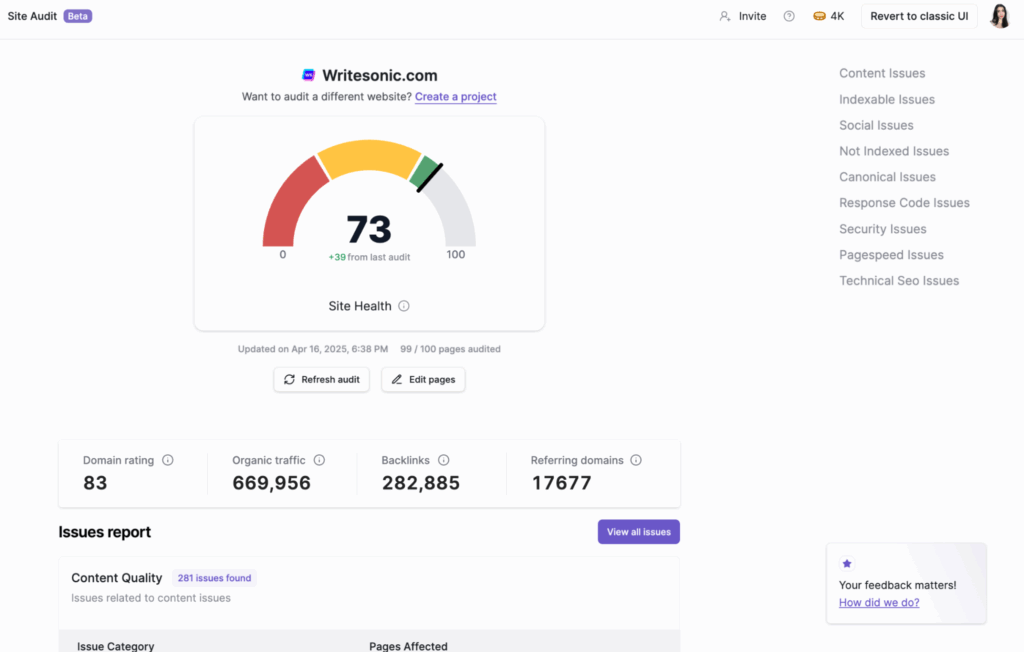Click the green segment of health gauge

click(x=423, y=172)
